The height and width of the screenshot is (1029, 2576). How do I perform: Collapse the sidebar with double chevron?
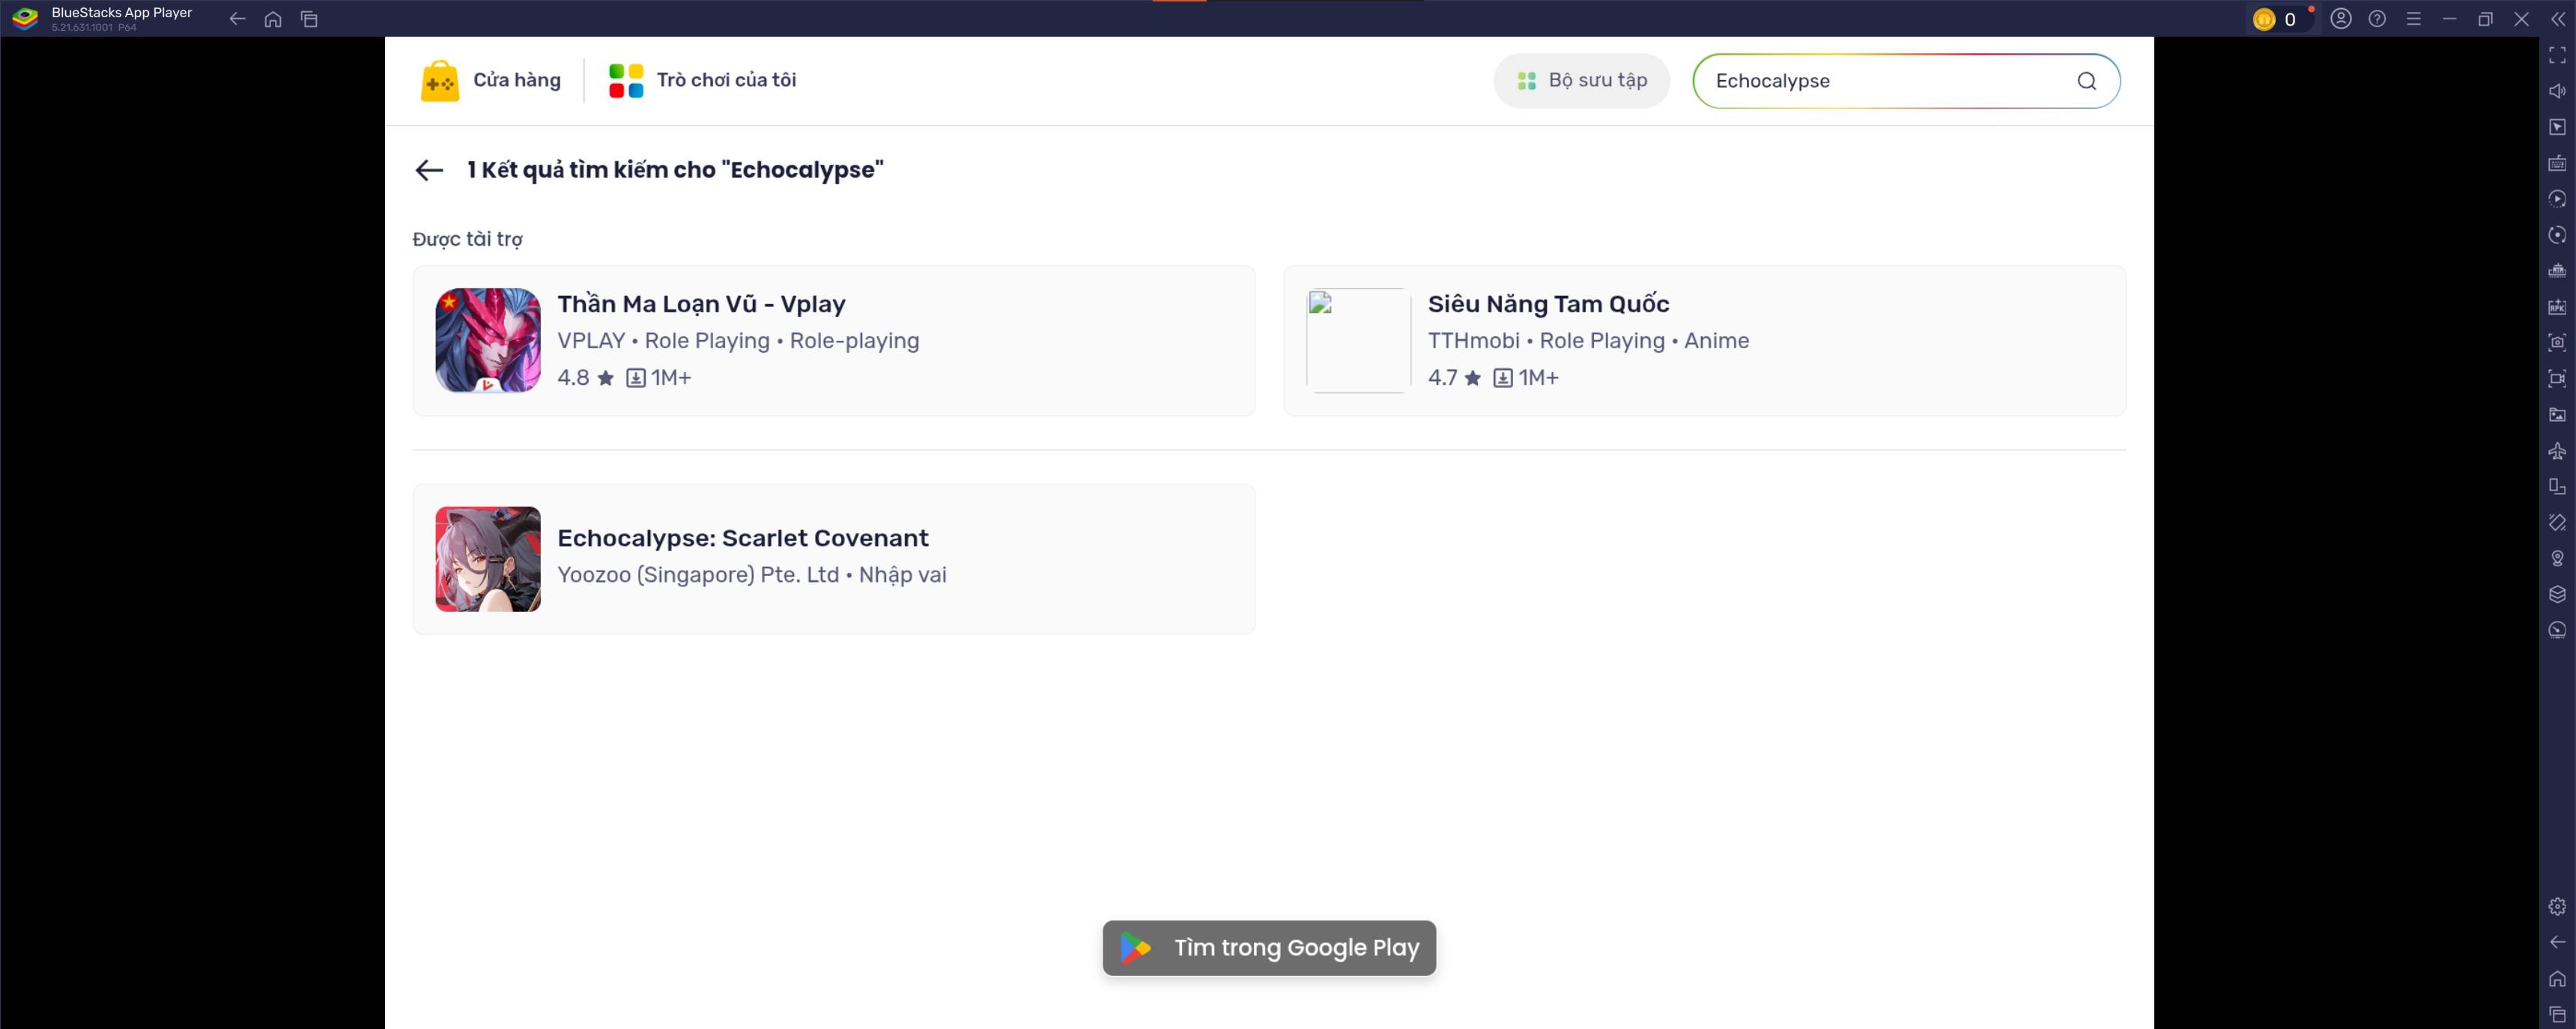pyautogui.click(x=2557, y=19)
